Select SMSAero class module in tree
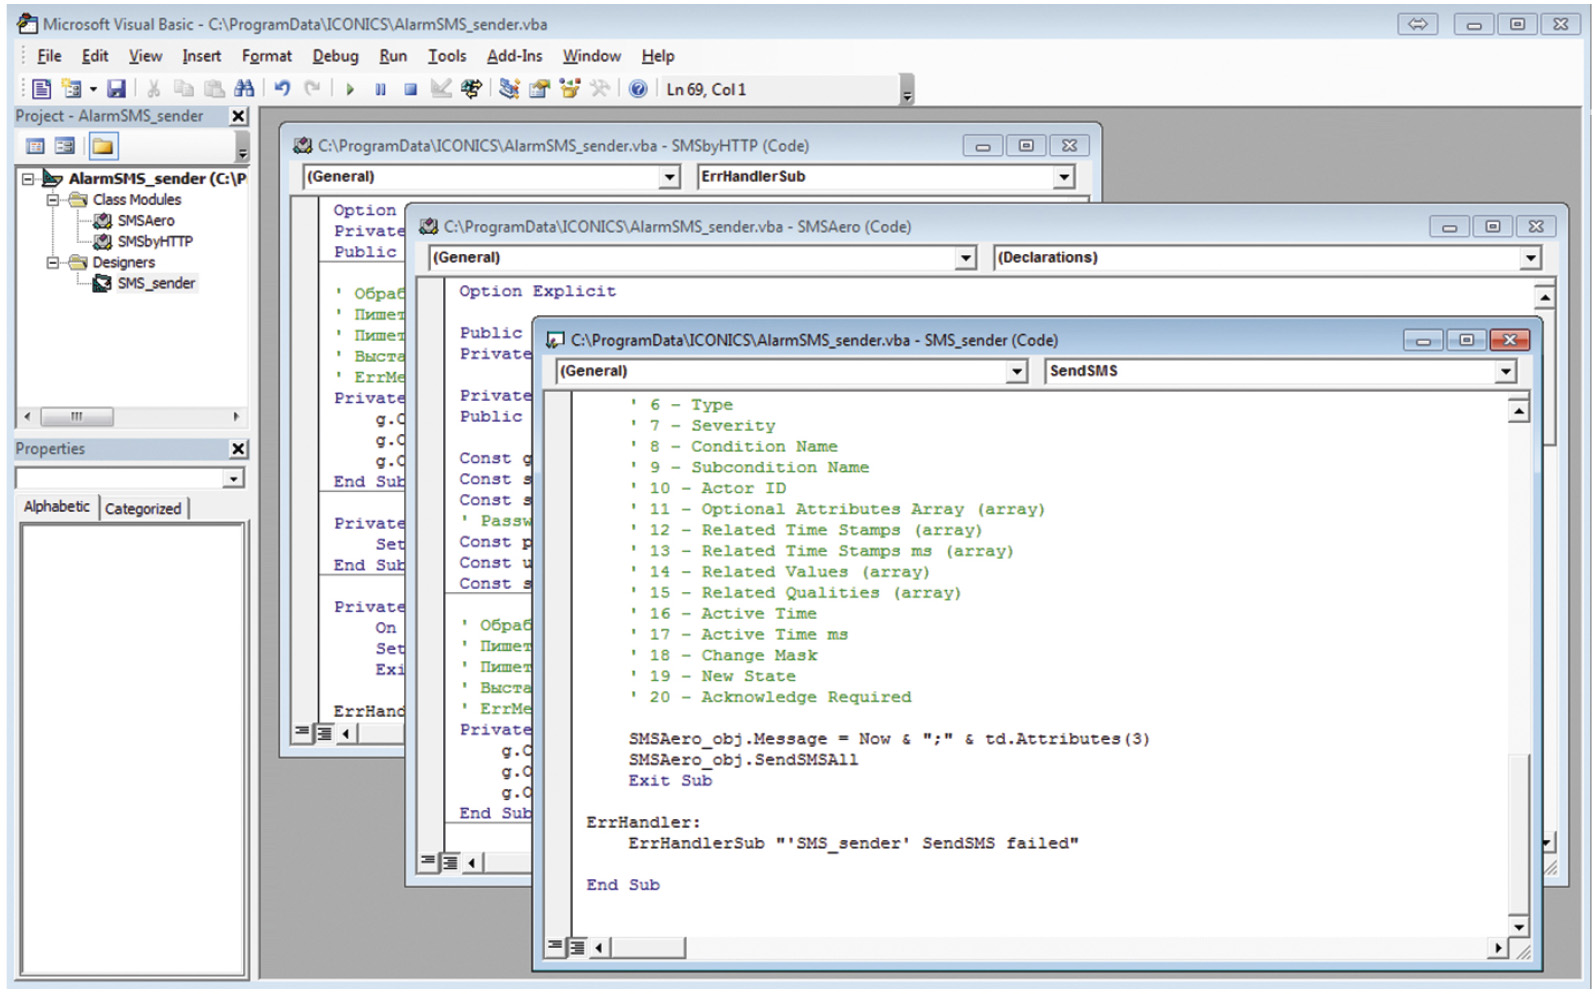This screenshot has width=1595, height=994. pos(146,221)
